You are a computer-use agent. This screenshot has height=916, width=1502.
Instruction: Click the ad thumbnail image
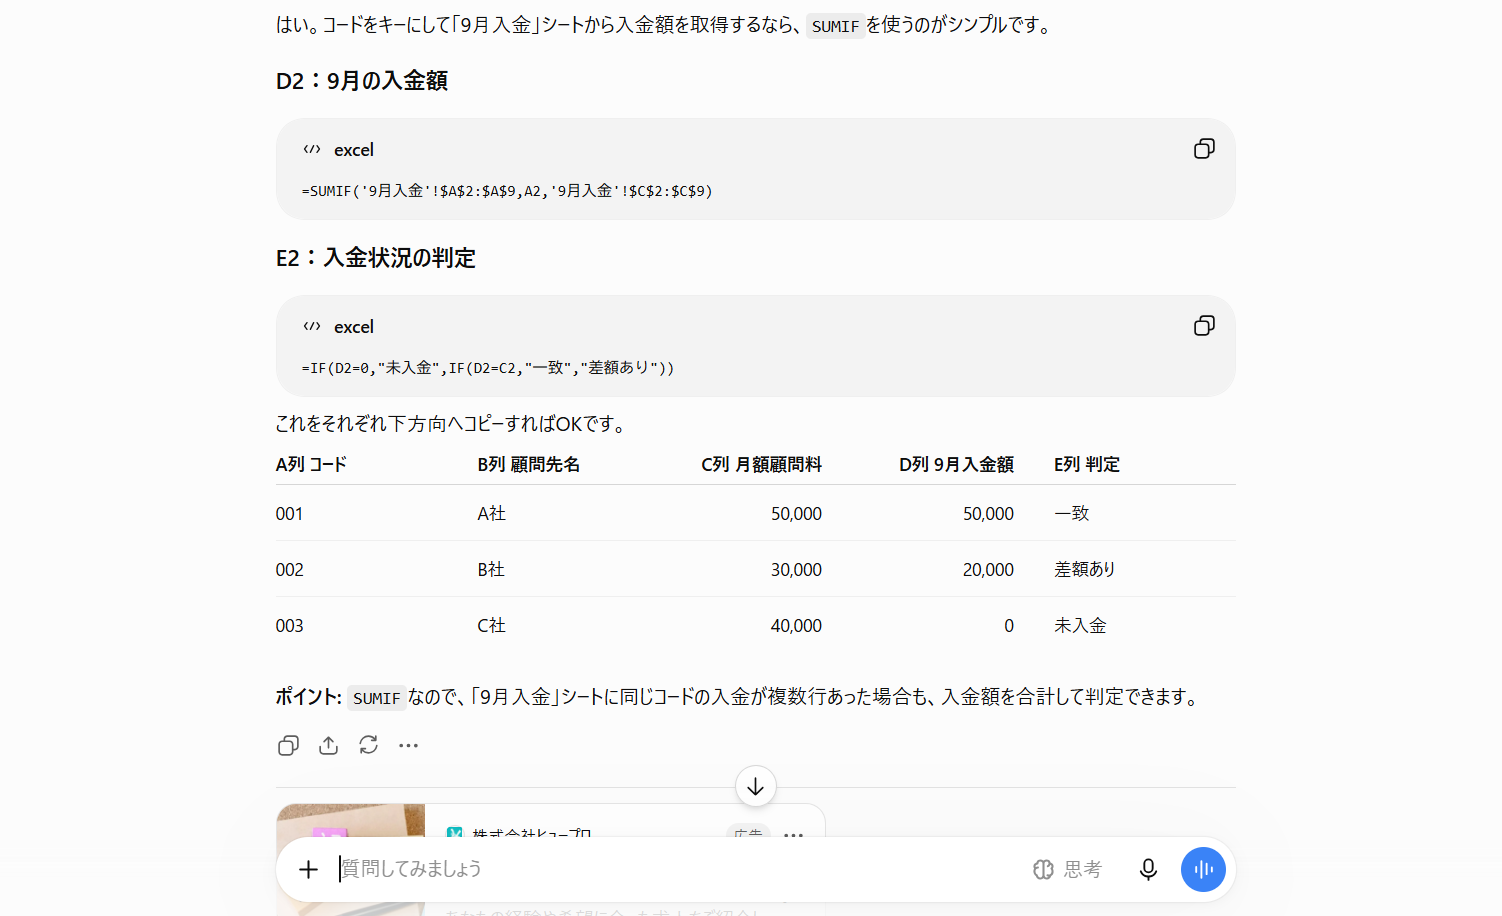[x=350, y=821]
